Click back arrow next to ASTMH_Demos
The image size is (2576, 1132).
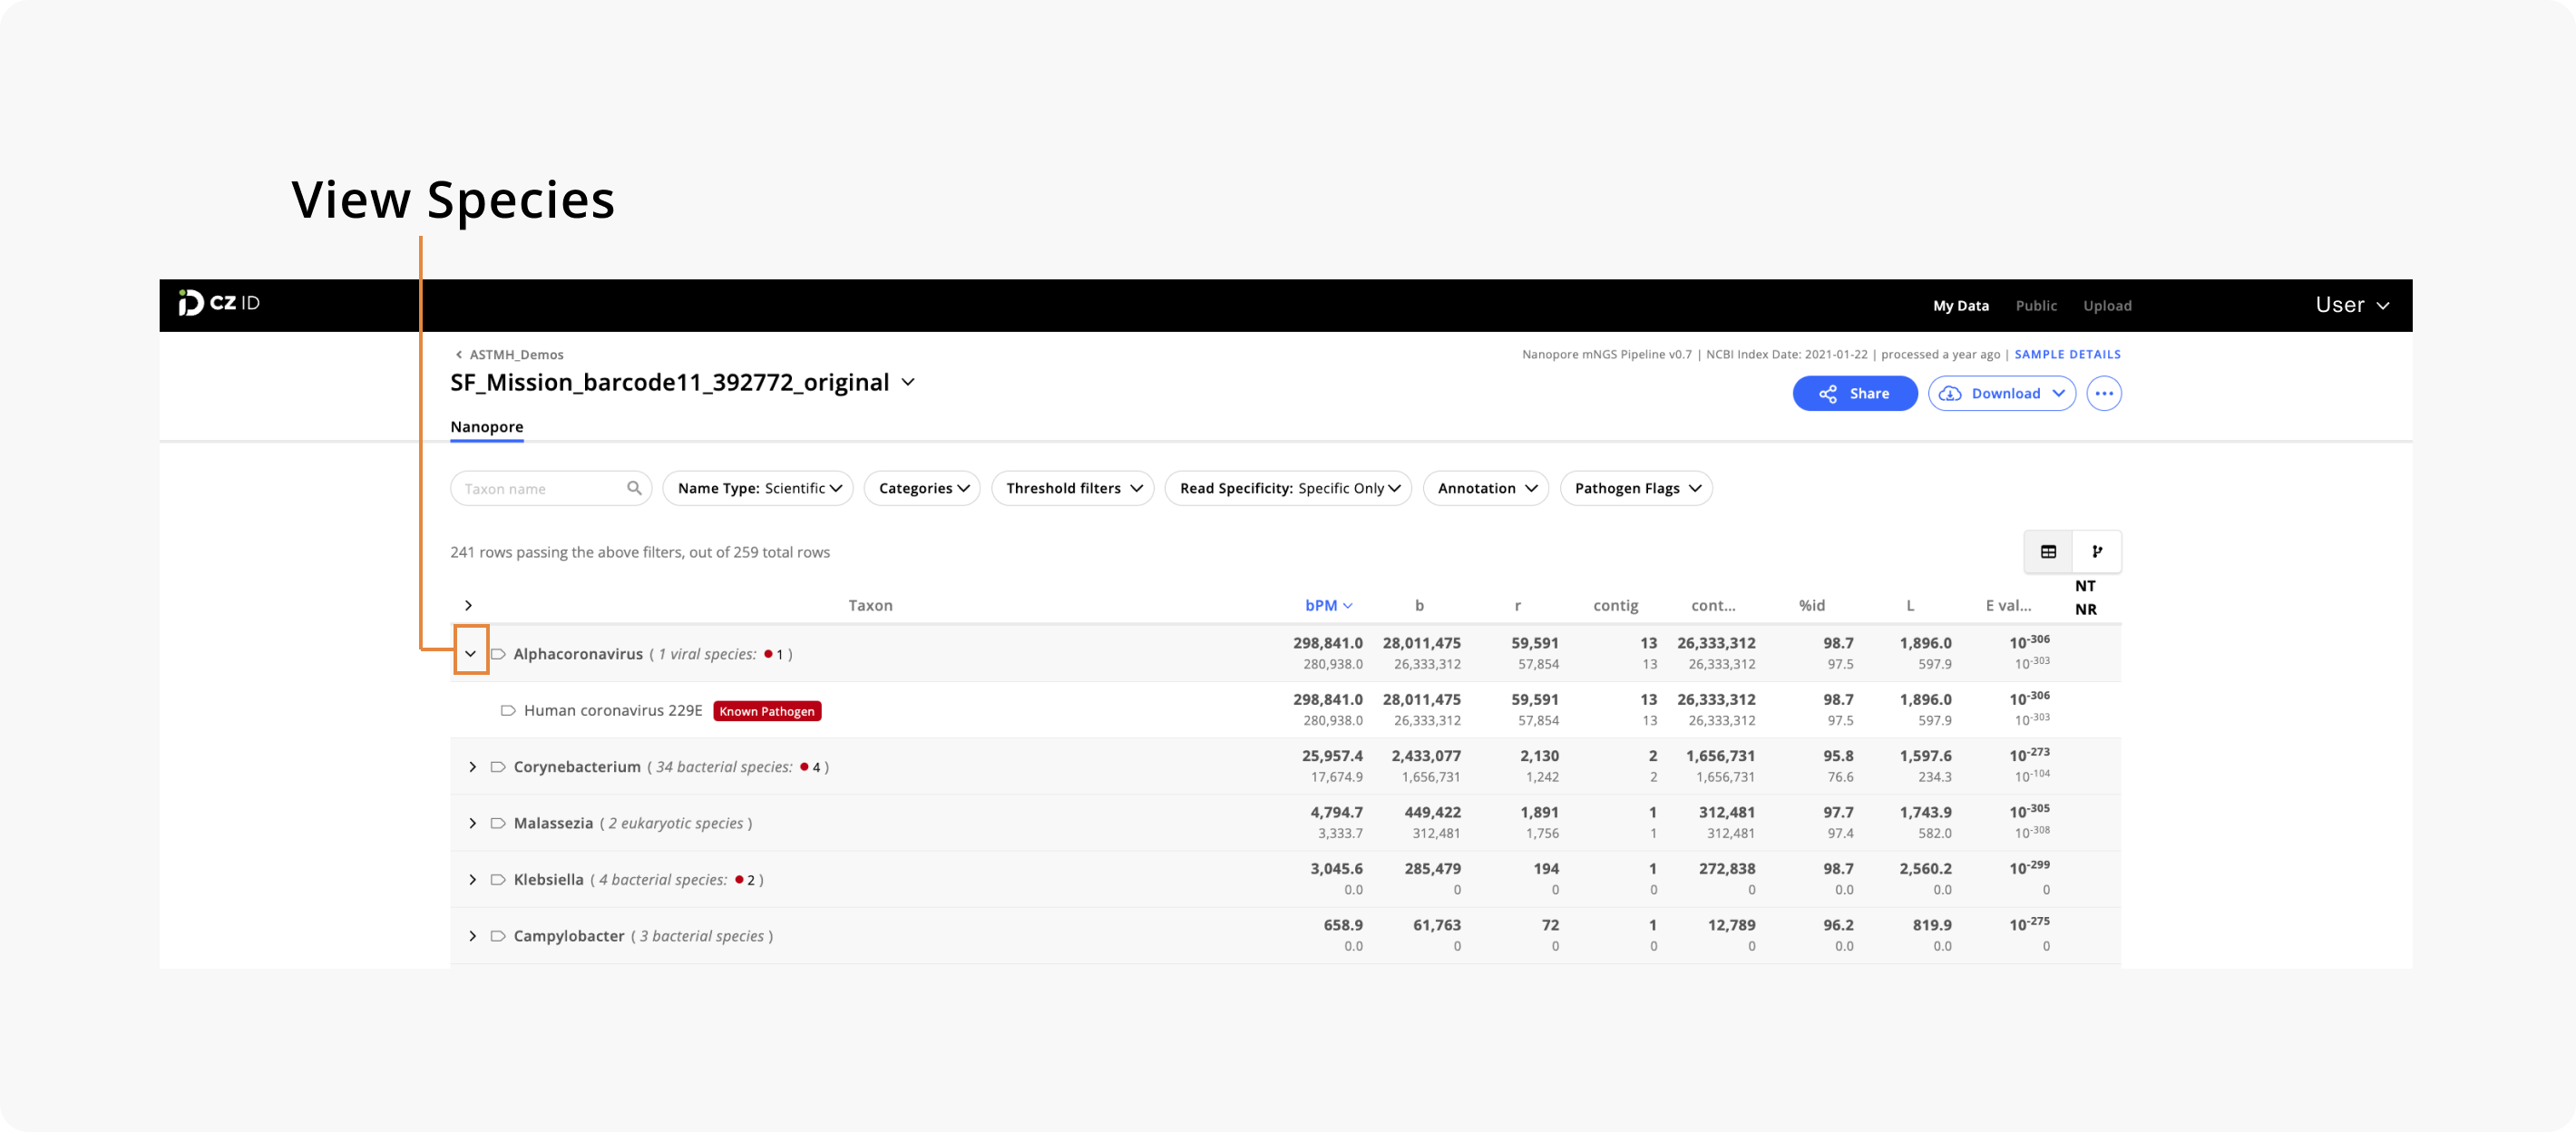pyautogui.click(x=458, y=354)
